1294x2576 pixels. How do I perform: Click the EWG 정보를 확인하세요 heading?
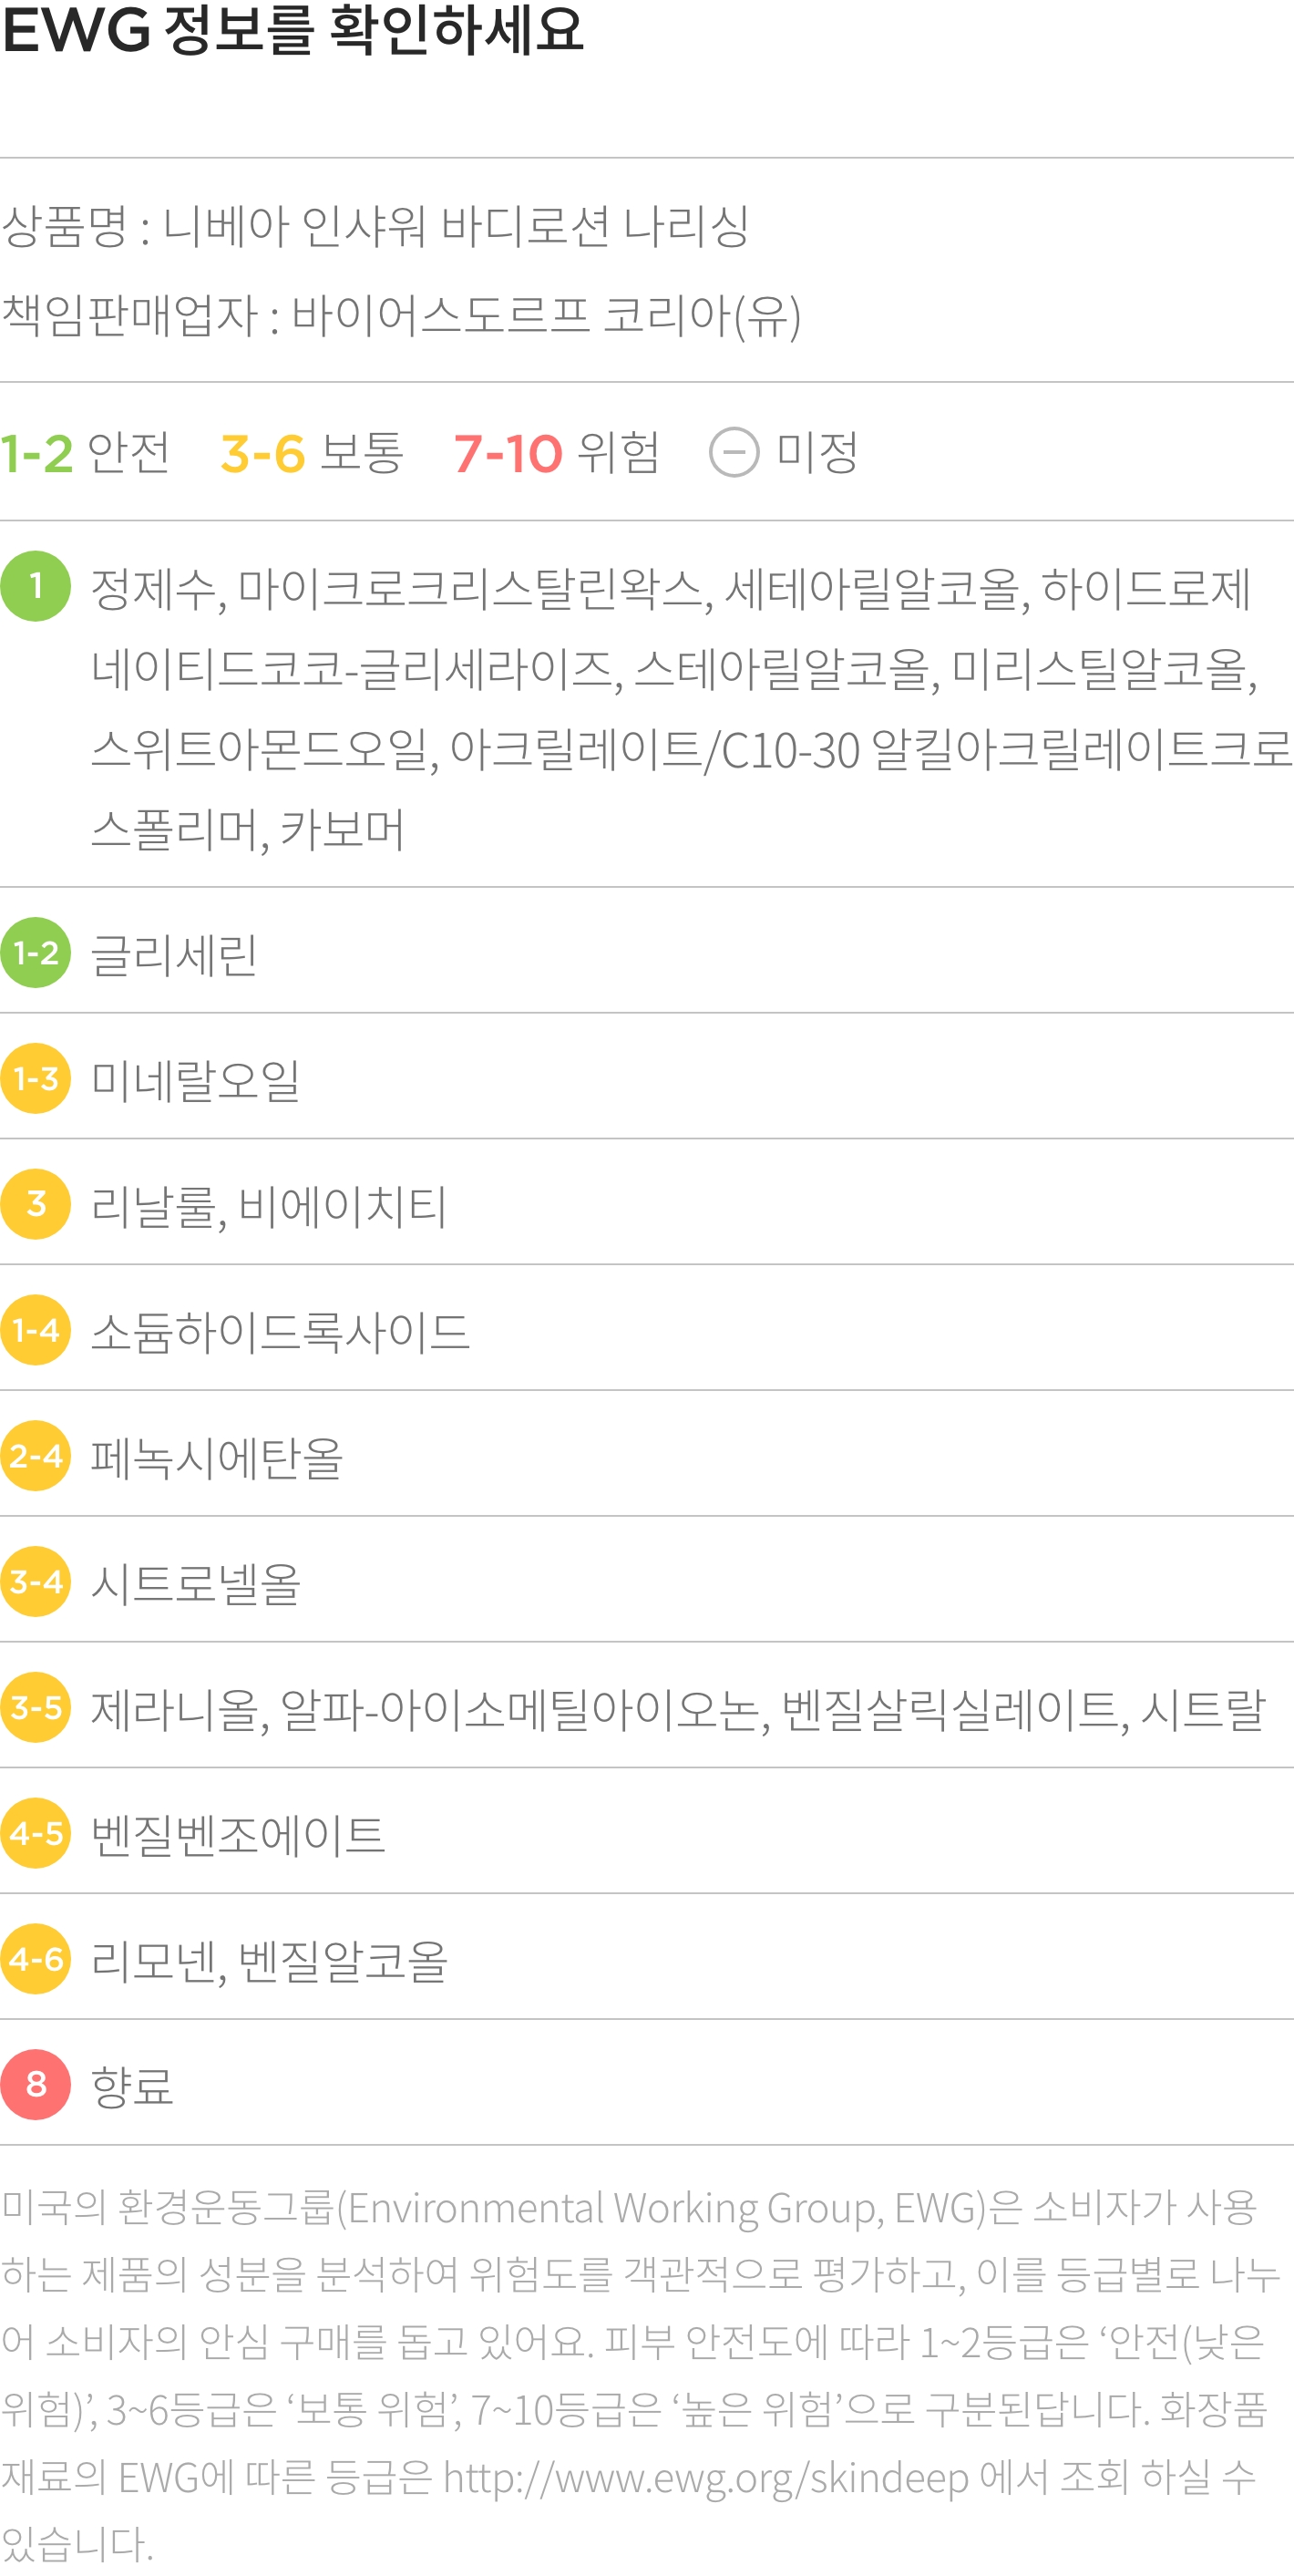click(x=292, y=29)
